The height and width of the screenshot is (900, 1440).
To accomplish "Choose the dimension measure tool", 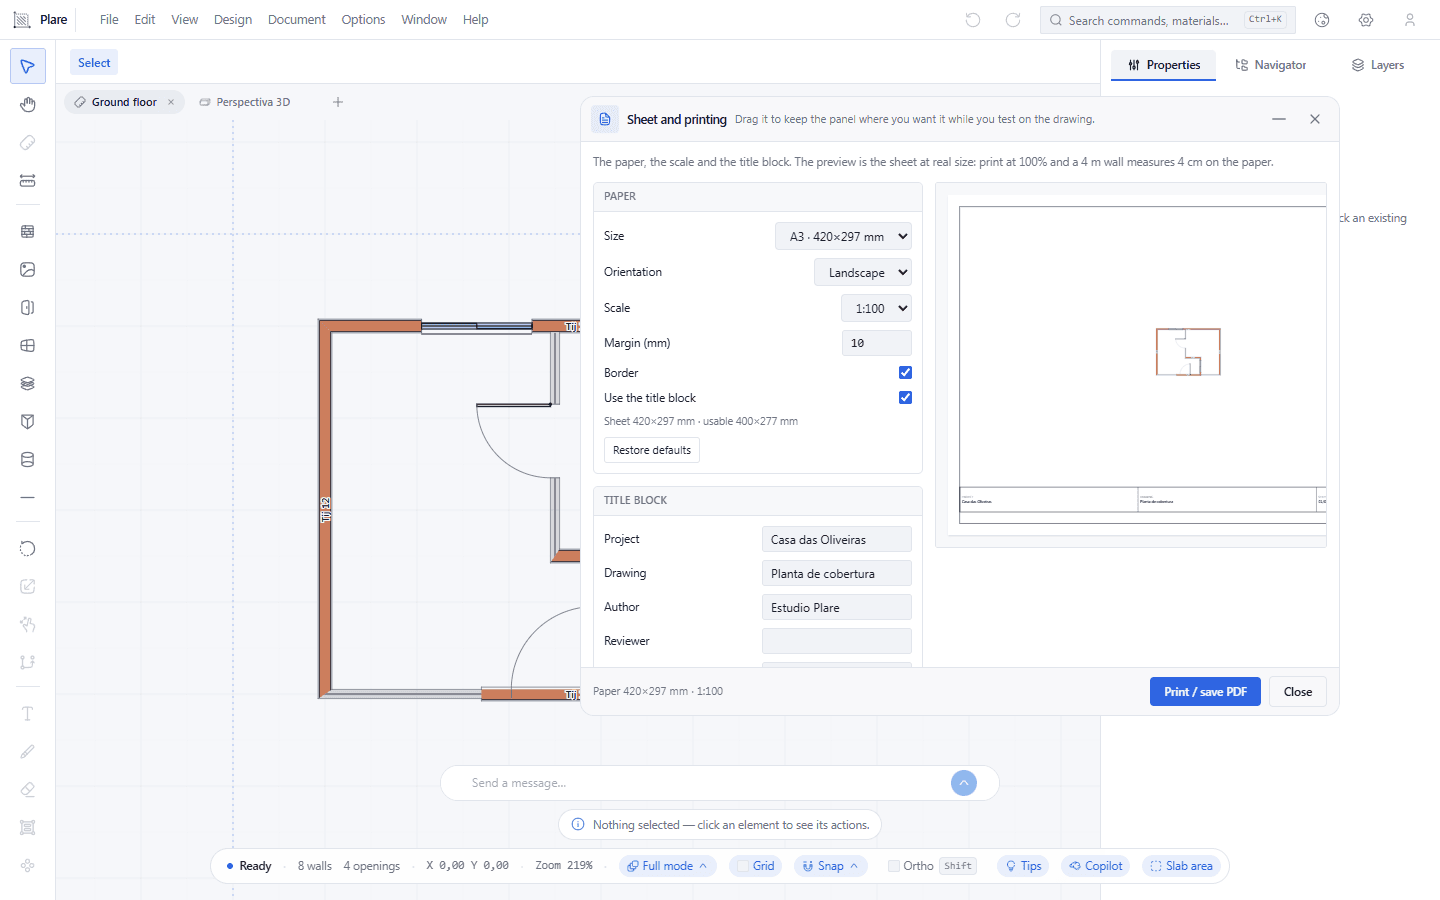I will pos(28,181).
